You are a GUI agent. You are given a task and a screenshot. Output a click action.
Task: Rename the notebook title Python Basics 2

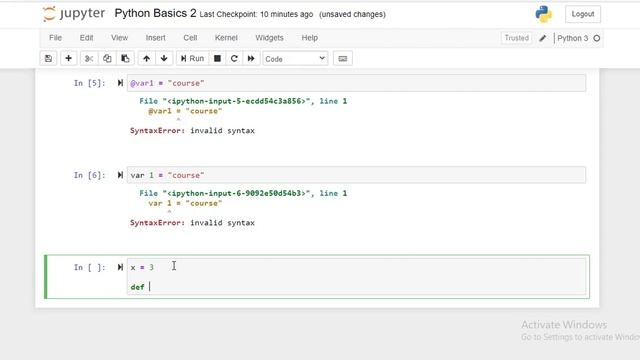coord(155,13)
